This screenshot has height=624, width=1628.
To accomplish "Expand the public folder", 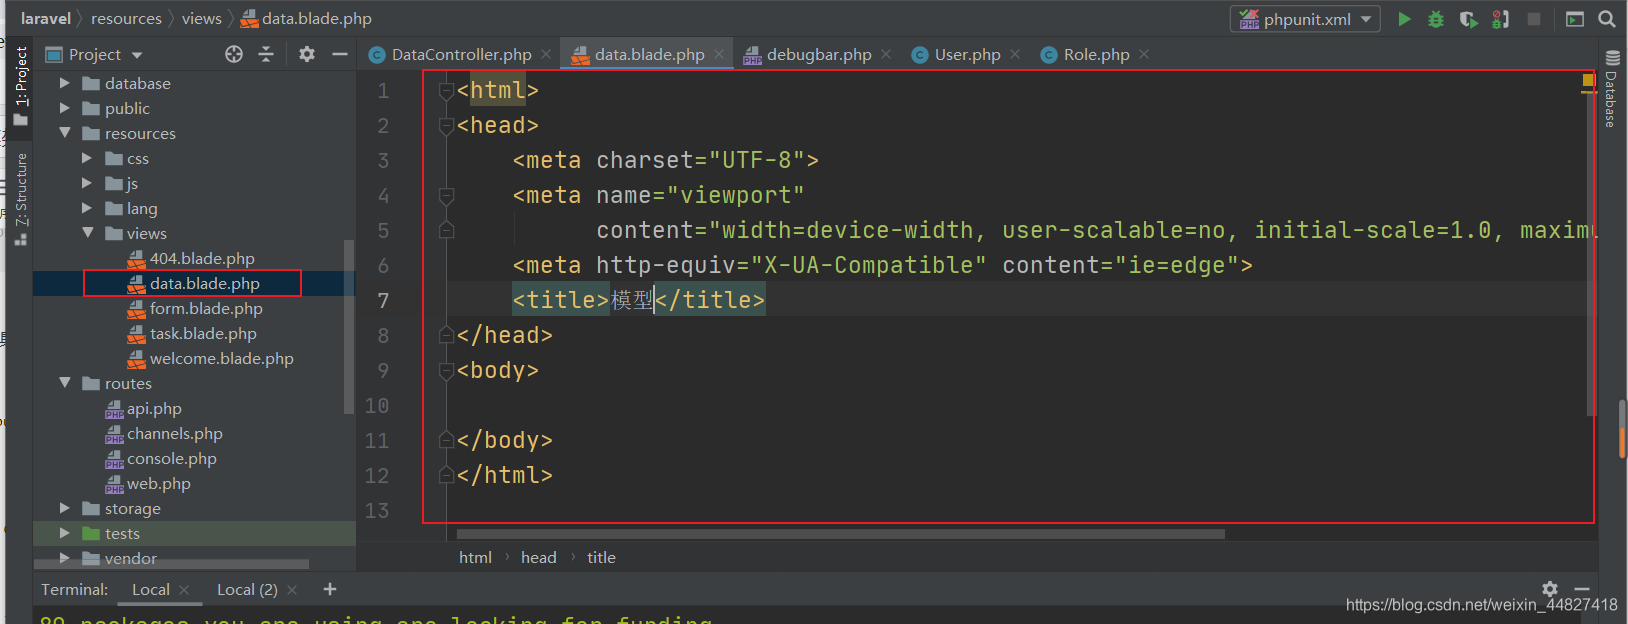I will [x=65, y=108].
